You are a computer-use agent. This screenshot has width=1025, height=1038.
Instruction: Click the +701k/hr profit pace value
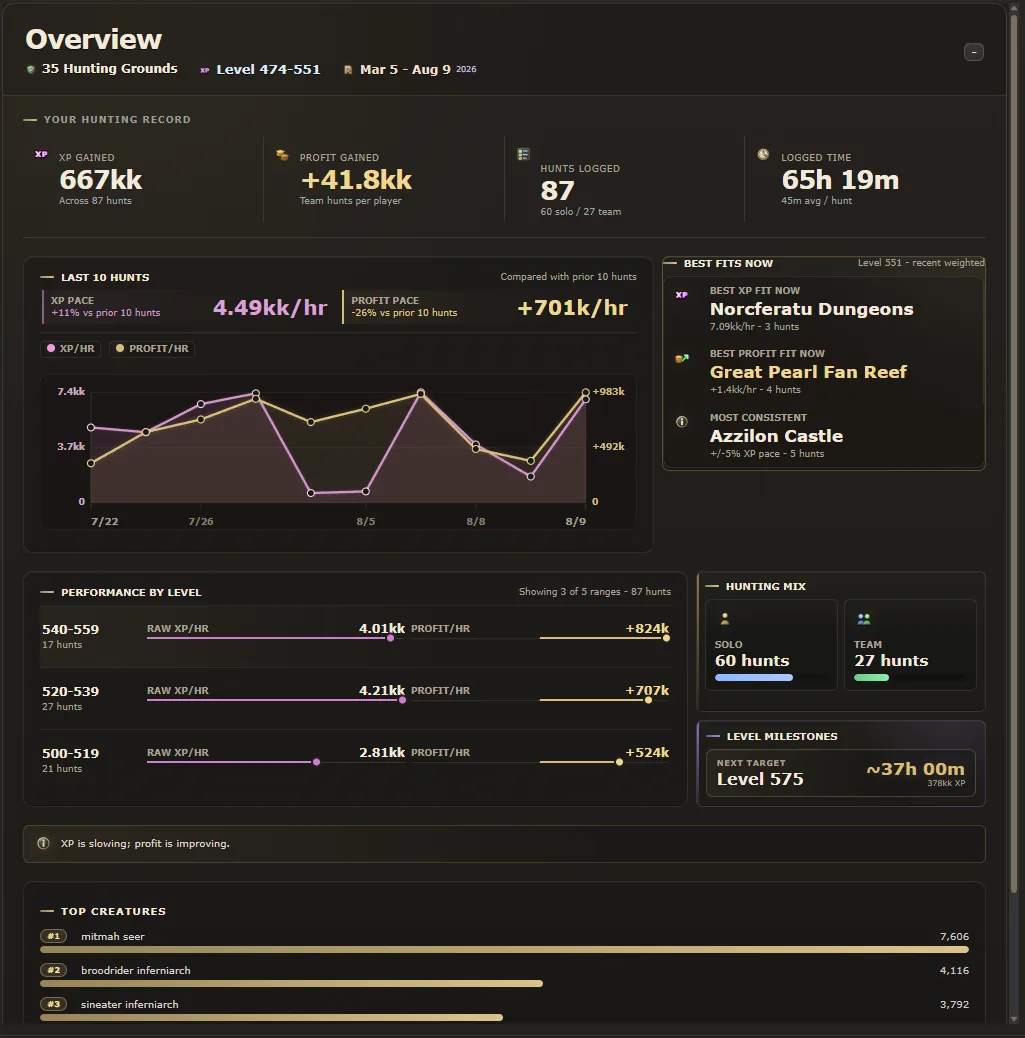tap(572, 308)
